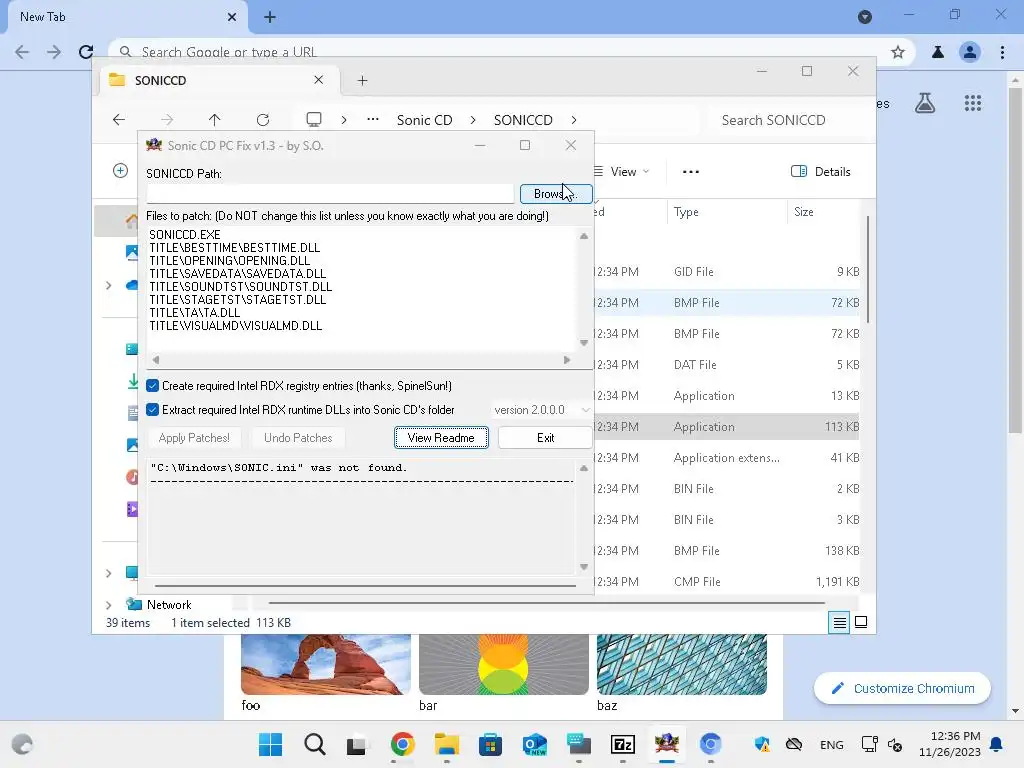The height and width of the screenshot is (768, 1024).
Task: Expand chevron after SONICCD breadcrumb
Action: (573, 120)
